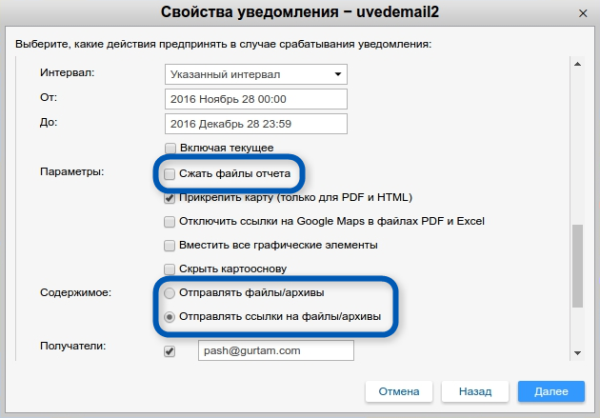This screenshot has height=418, width=600.
Task: Enable Отключить ссылки на Google Maps checkbox
Action: pyautogui.click(x=169, y=222)
